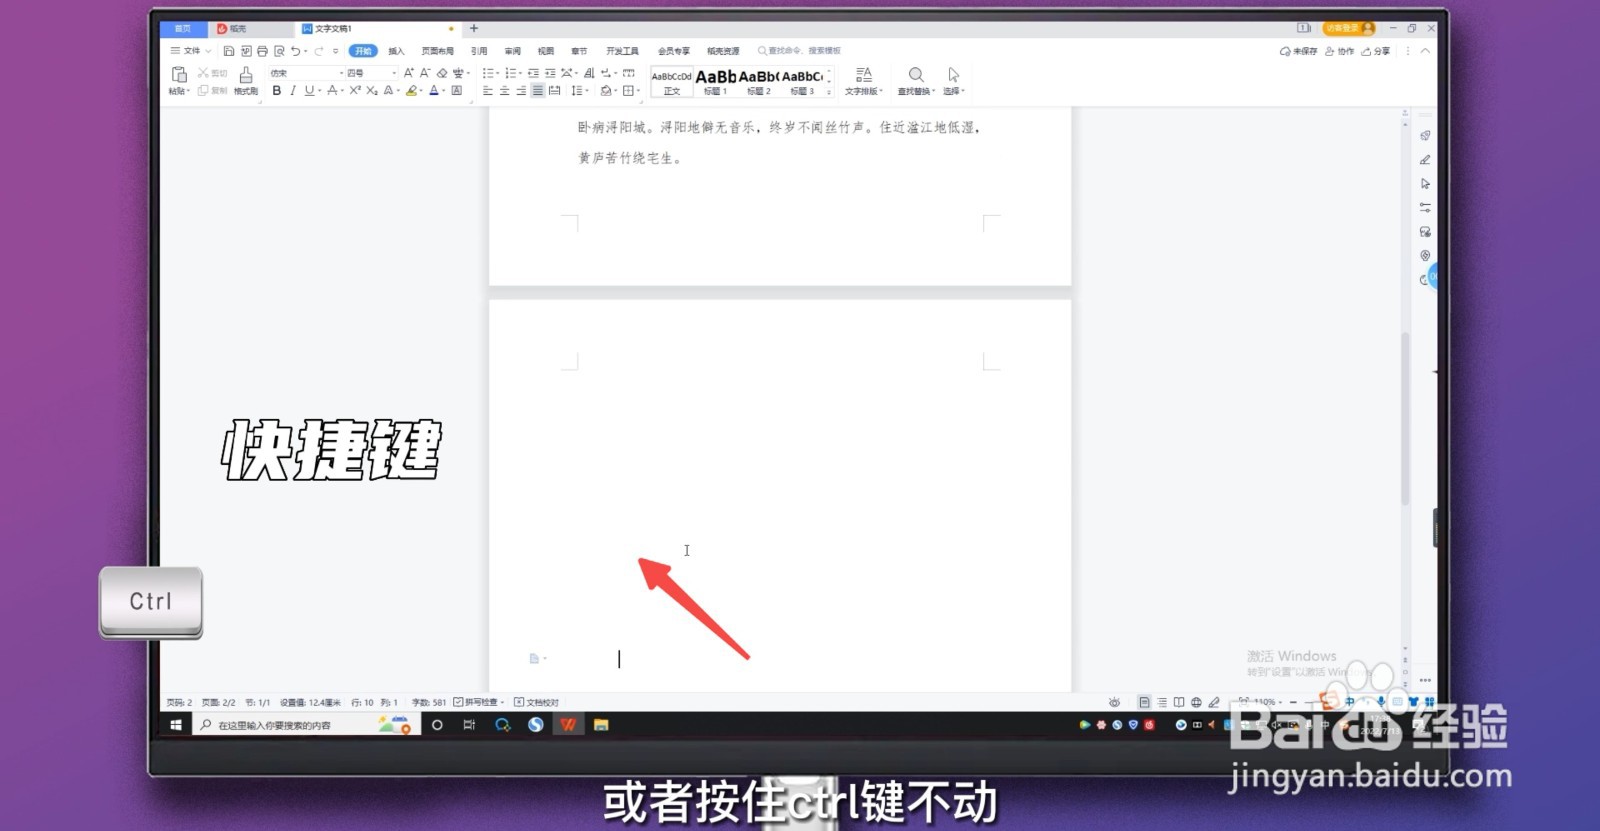Apply Italic formatting
1600x831 pixels.
pos(293,90)
